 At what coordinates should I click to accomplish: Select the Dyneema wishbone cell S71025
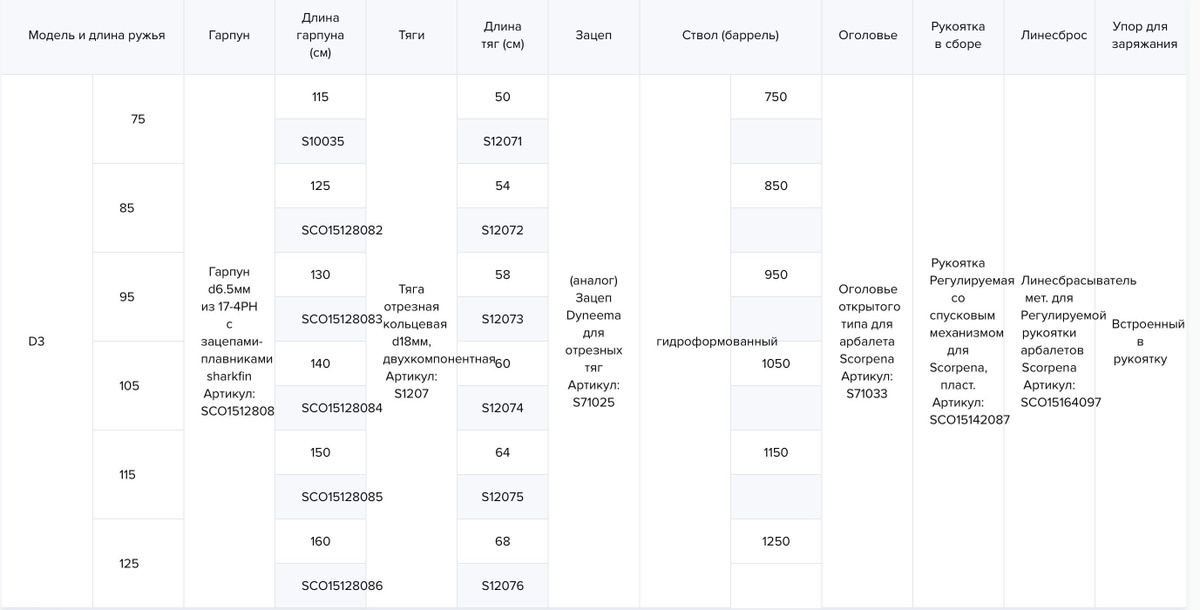(594, 341)
